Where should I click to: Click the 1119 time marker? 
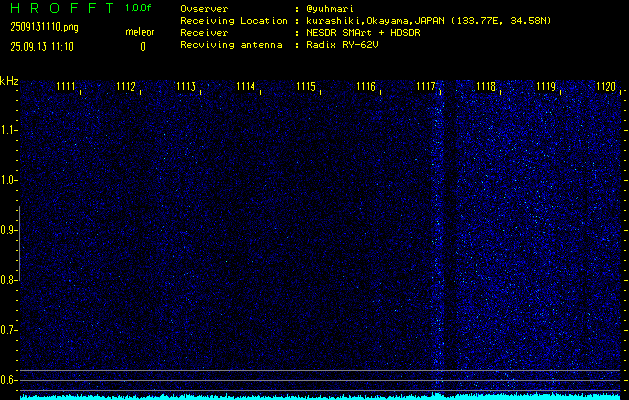coord(546,86)
